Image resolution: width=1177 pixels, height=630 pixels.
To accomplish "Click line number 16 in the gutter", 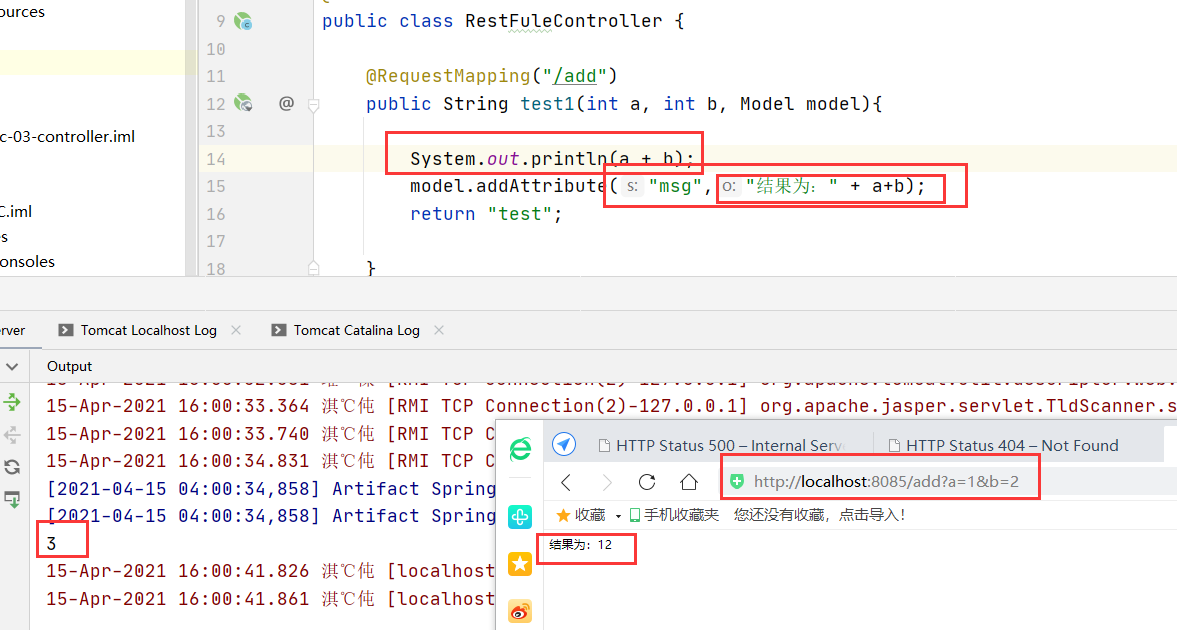I will tap(216, 214).
